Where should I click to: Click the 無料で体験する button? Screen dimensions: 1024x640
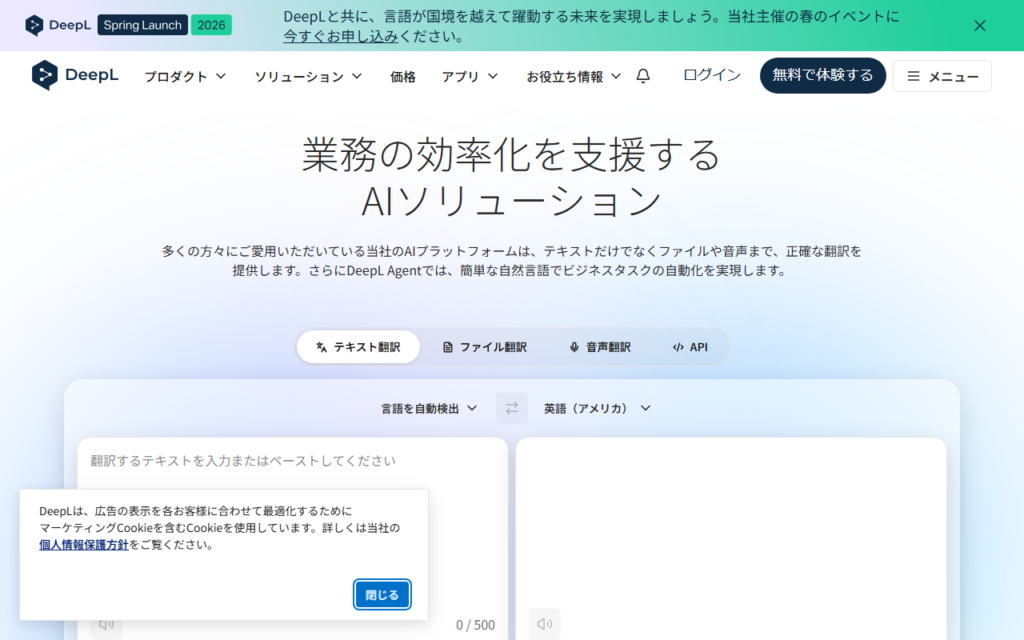point(823,76)
